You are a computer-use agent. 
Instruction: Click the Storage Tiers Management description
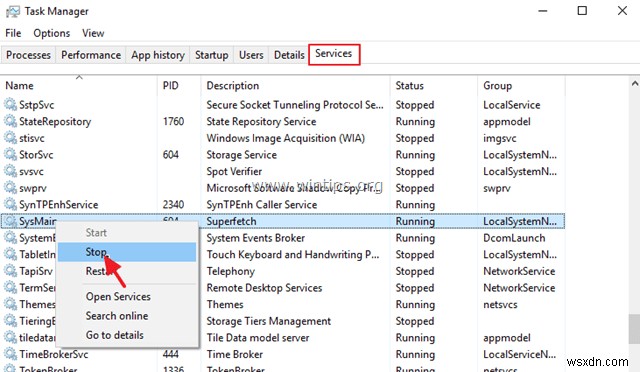(269, 321)
